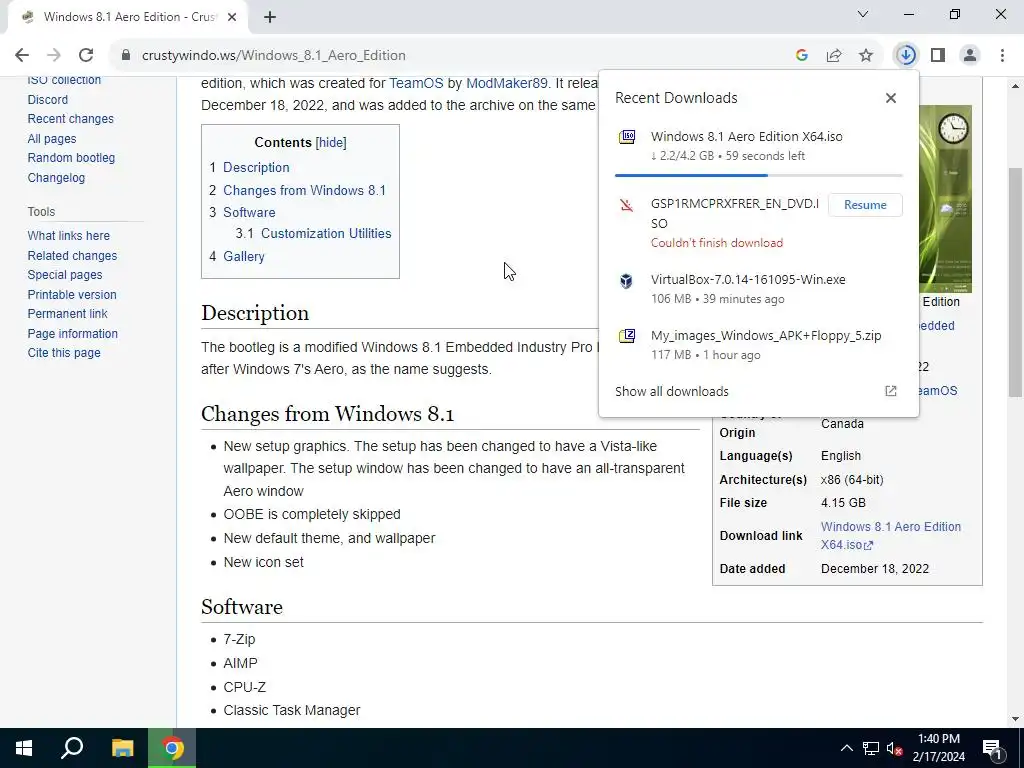Click the ISO file icon for Windows 8.1 download

(x=627, y=137)
